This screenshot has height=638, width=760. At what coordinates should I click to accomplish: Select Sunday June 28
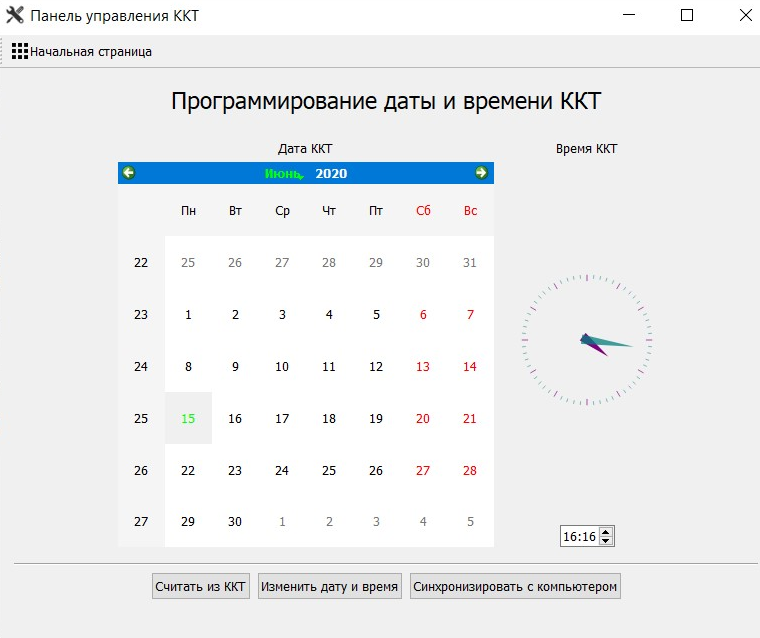click(x=470, y=470)
